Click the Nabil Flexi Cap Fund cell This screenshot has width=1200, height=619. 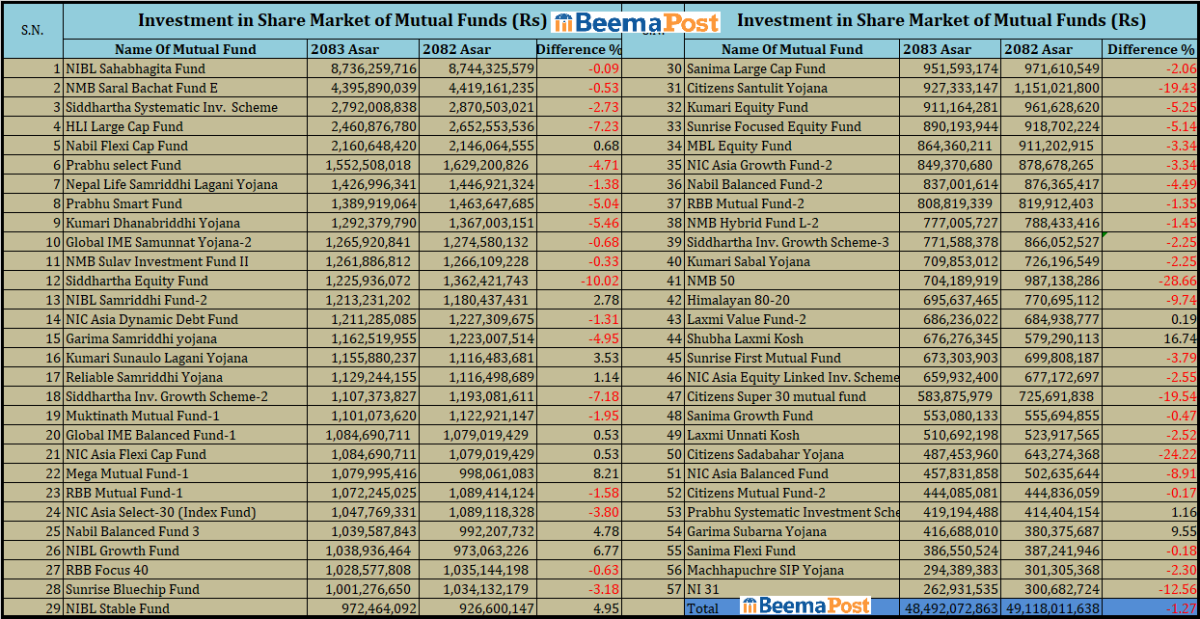185,146
